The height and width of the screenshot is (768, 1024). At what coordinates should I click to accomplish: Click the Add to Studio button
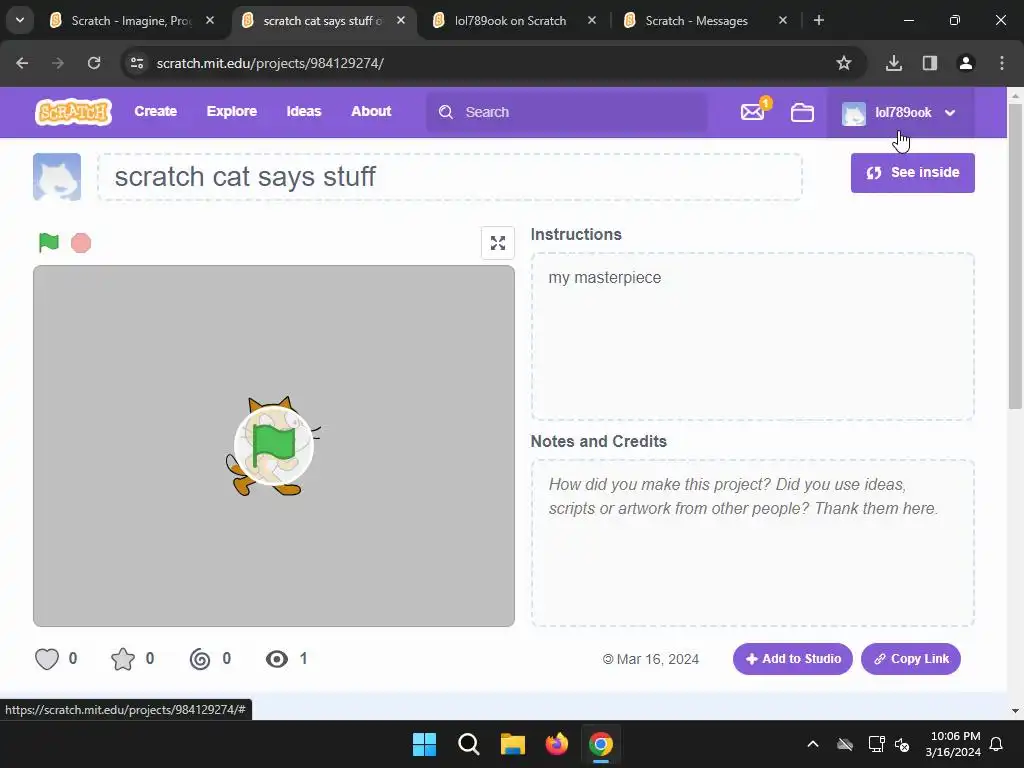[792, 659]
